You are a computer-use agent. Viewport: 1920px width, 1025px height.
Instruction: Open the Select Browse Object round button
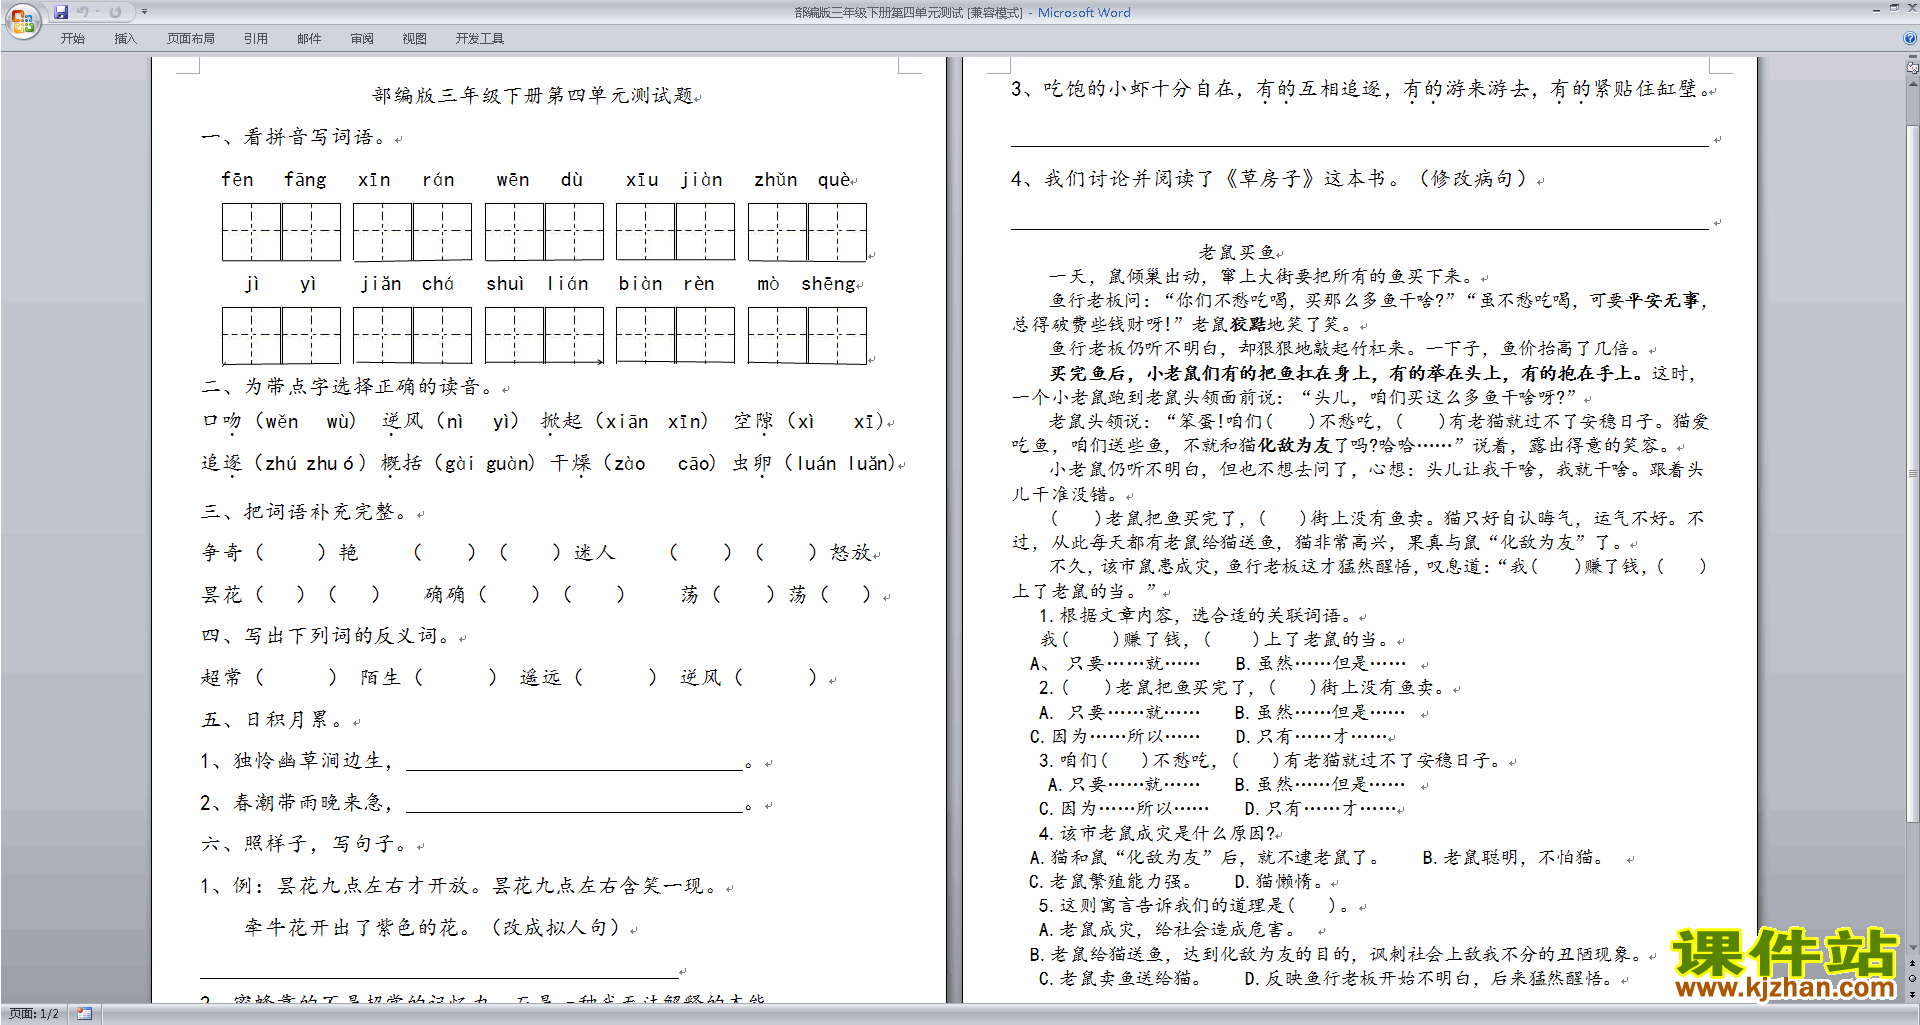(1913, 979)
